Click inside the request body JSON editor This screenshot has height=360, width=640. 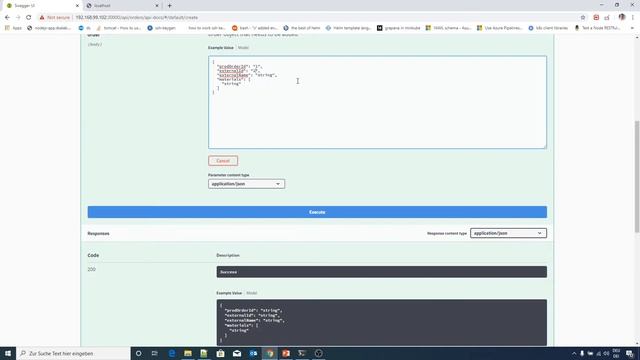point(377,102)
